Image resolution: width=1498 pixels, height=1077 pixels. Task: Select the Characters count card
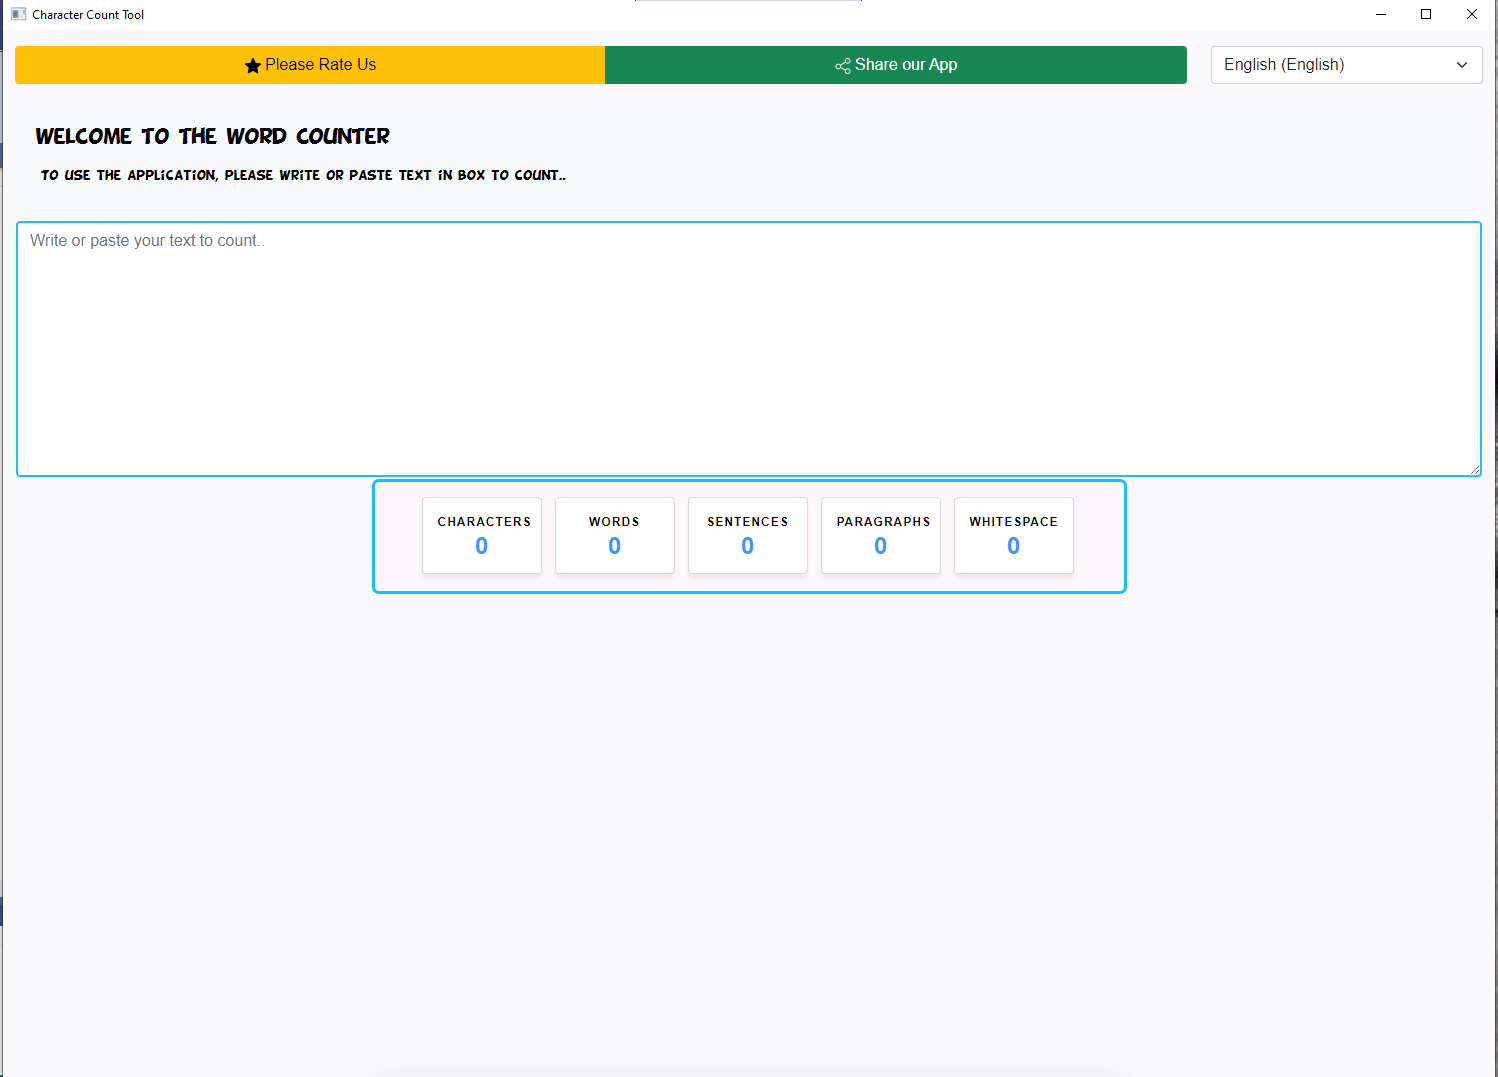click(482, 535)
